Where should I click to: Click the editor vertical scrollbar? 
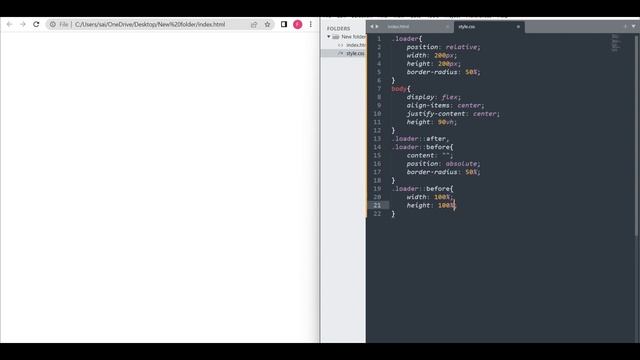pos(636,135)
